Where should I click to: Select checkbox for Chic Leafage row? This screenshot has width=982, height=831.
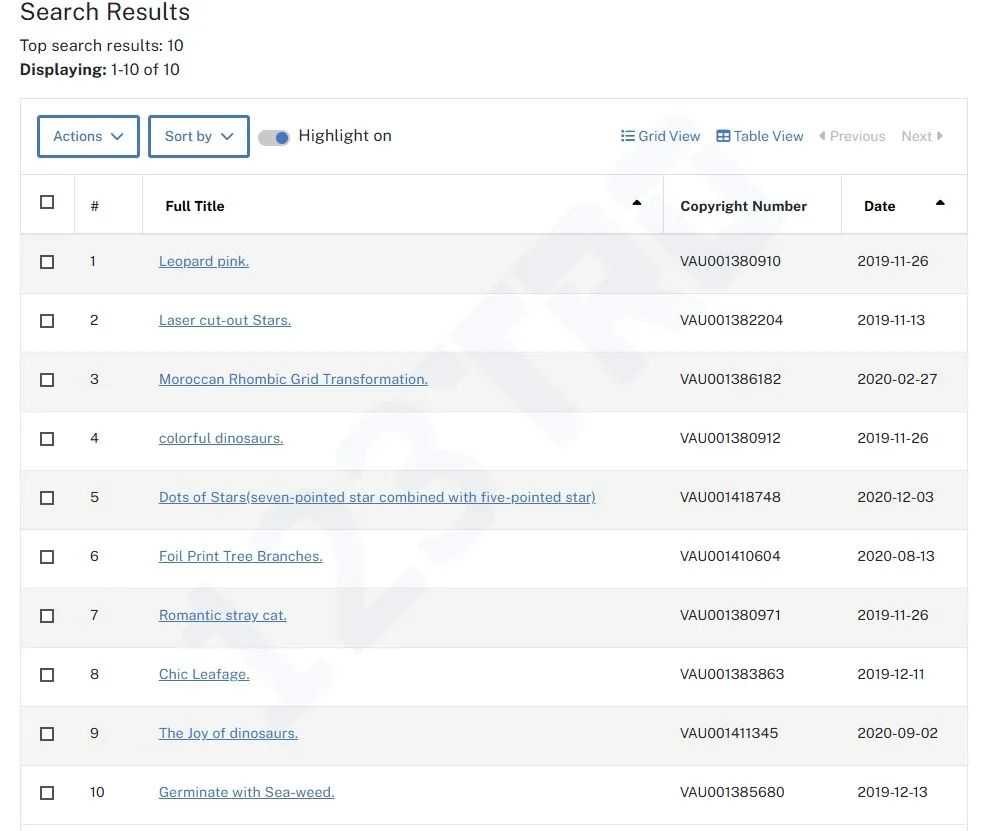click(x=47, y=675)
